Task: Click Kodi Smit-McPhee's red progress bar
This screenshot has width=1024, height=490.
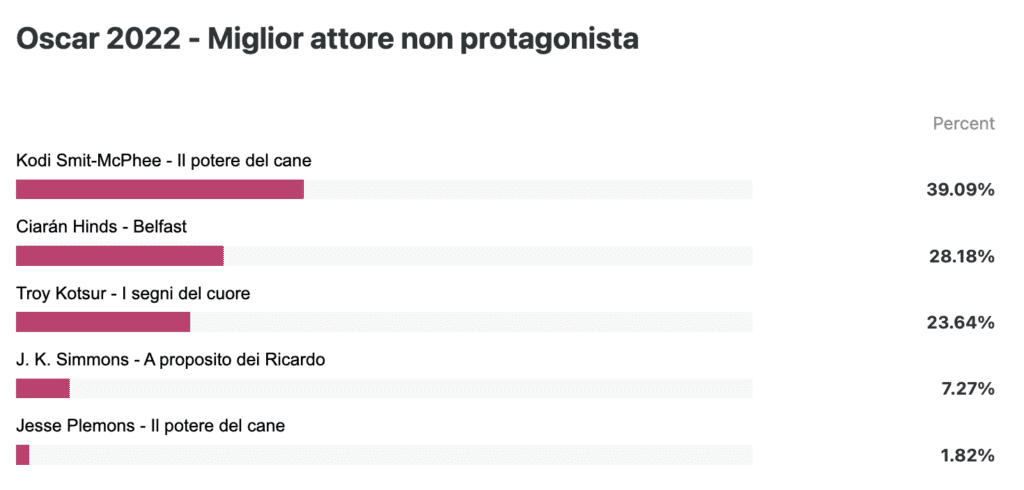Action: [x=160, y=189]
